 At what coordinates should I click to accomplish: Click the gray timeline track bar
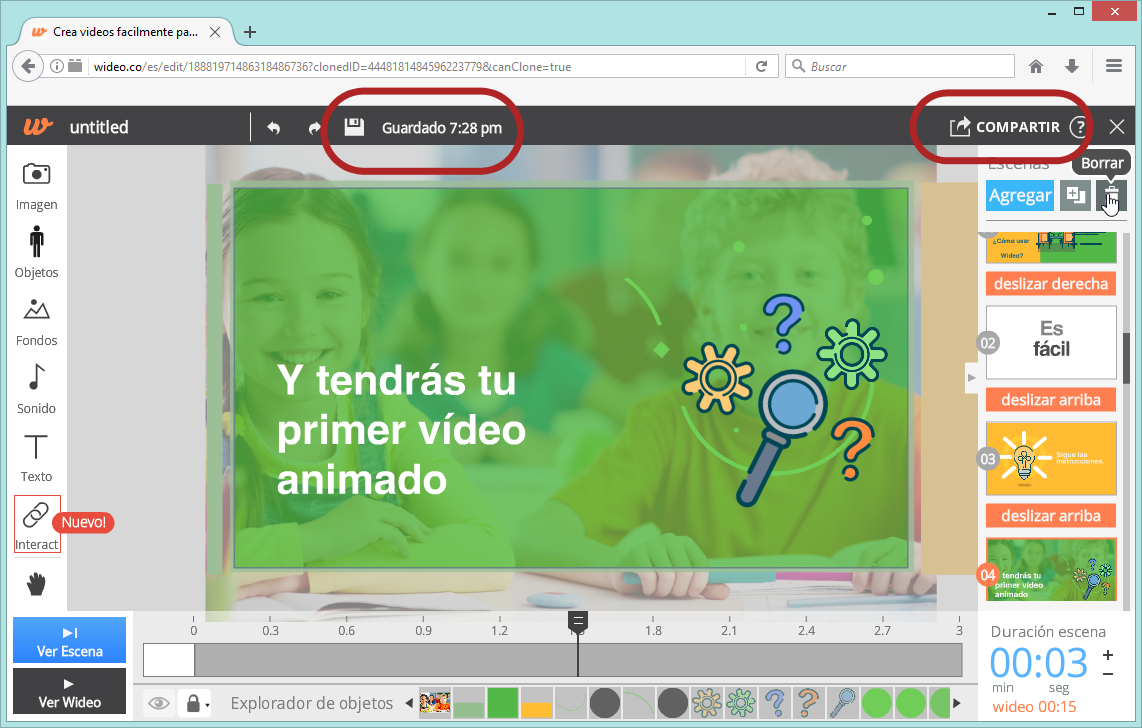[x=578, y=660]
